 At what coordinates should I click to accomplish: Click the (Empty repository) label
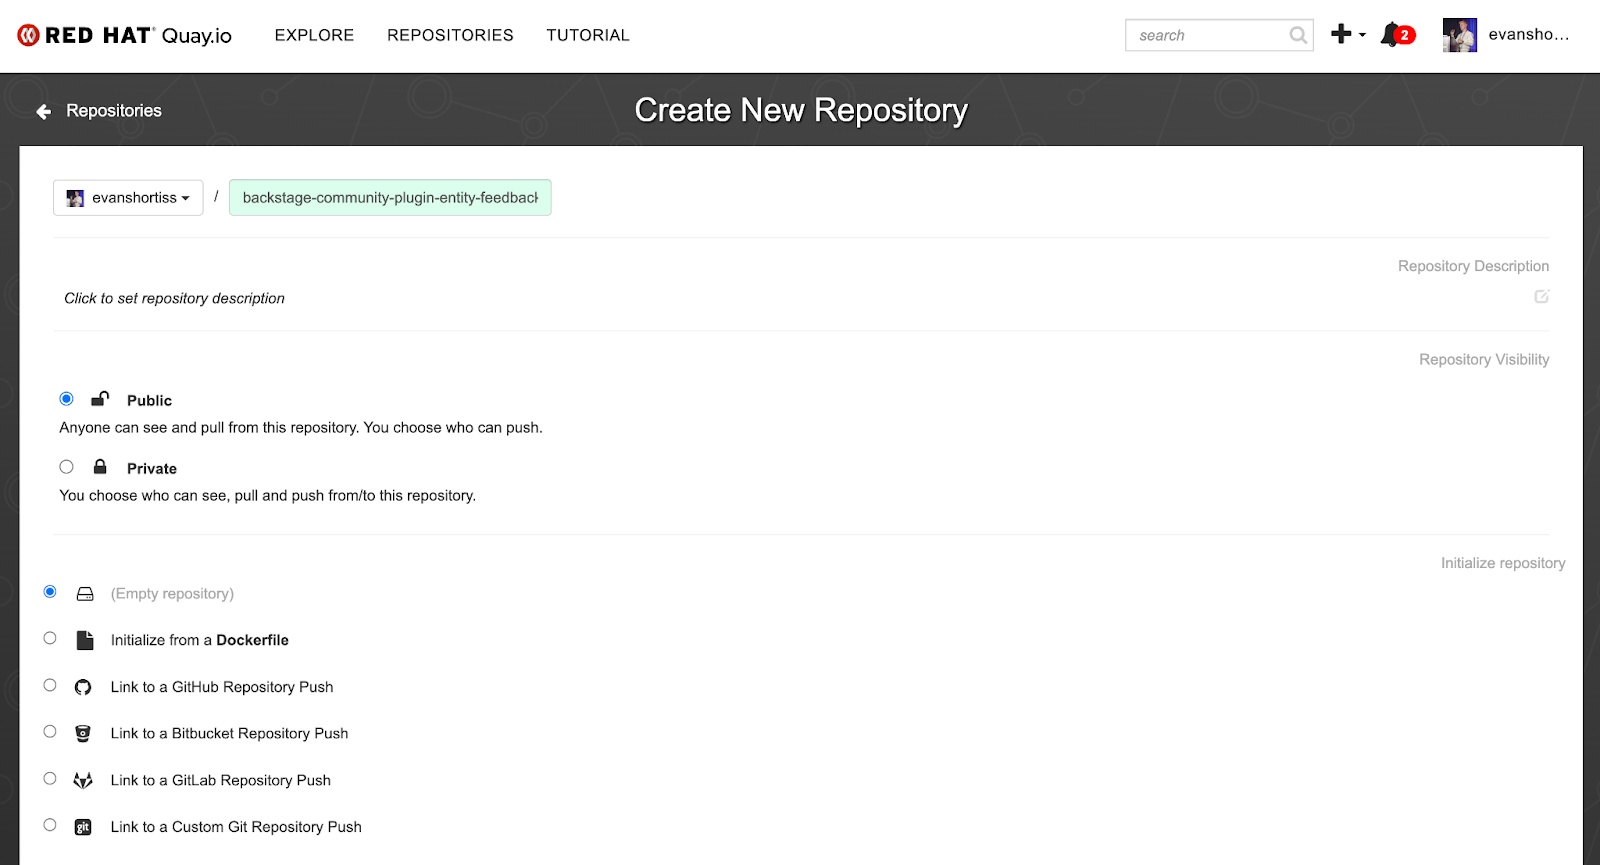(x=172, y=594)
